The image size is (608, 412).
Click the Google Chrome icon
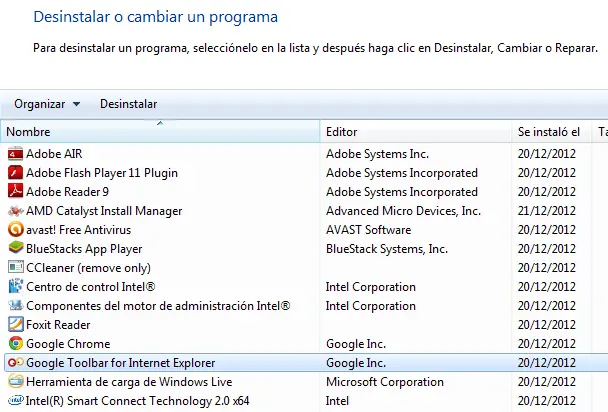(x=15, y=344)
